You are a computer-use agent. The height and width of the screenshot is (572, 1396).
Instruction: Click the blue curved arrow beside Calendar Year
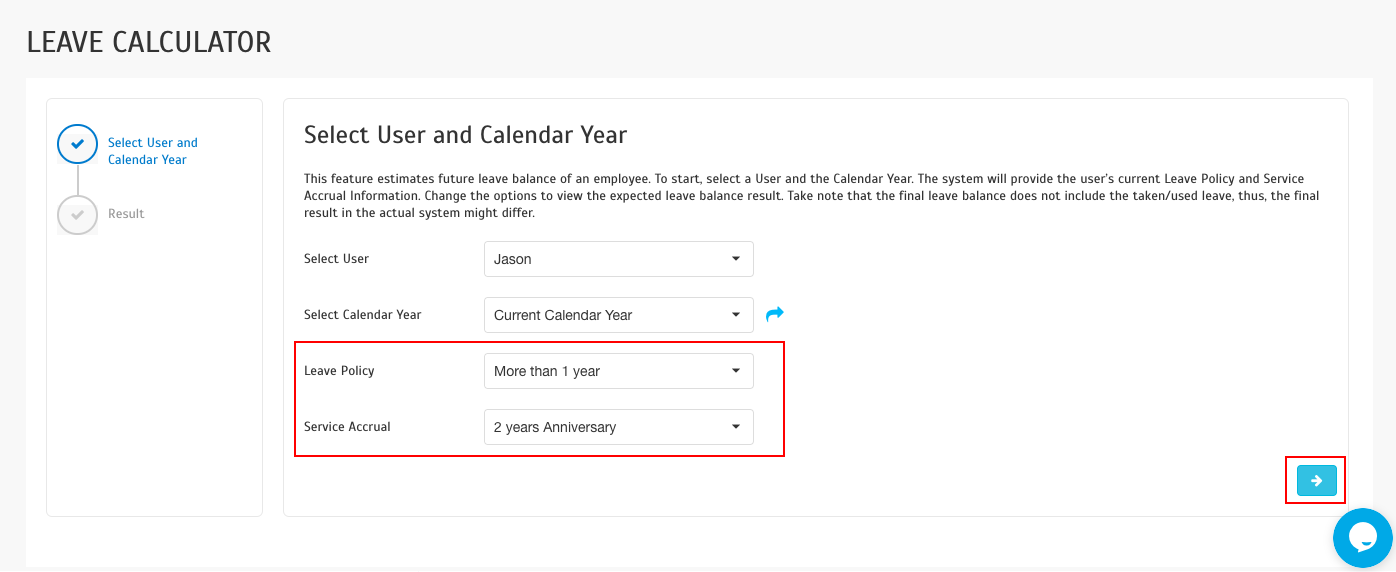pyautogui.click(x=774, y=314)
